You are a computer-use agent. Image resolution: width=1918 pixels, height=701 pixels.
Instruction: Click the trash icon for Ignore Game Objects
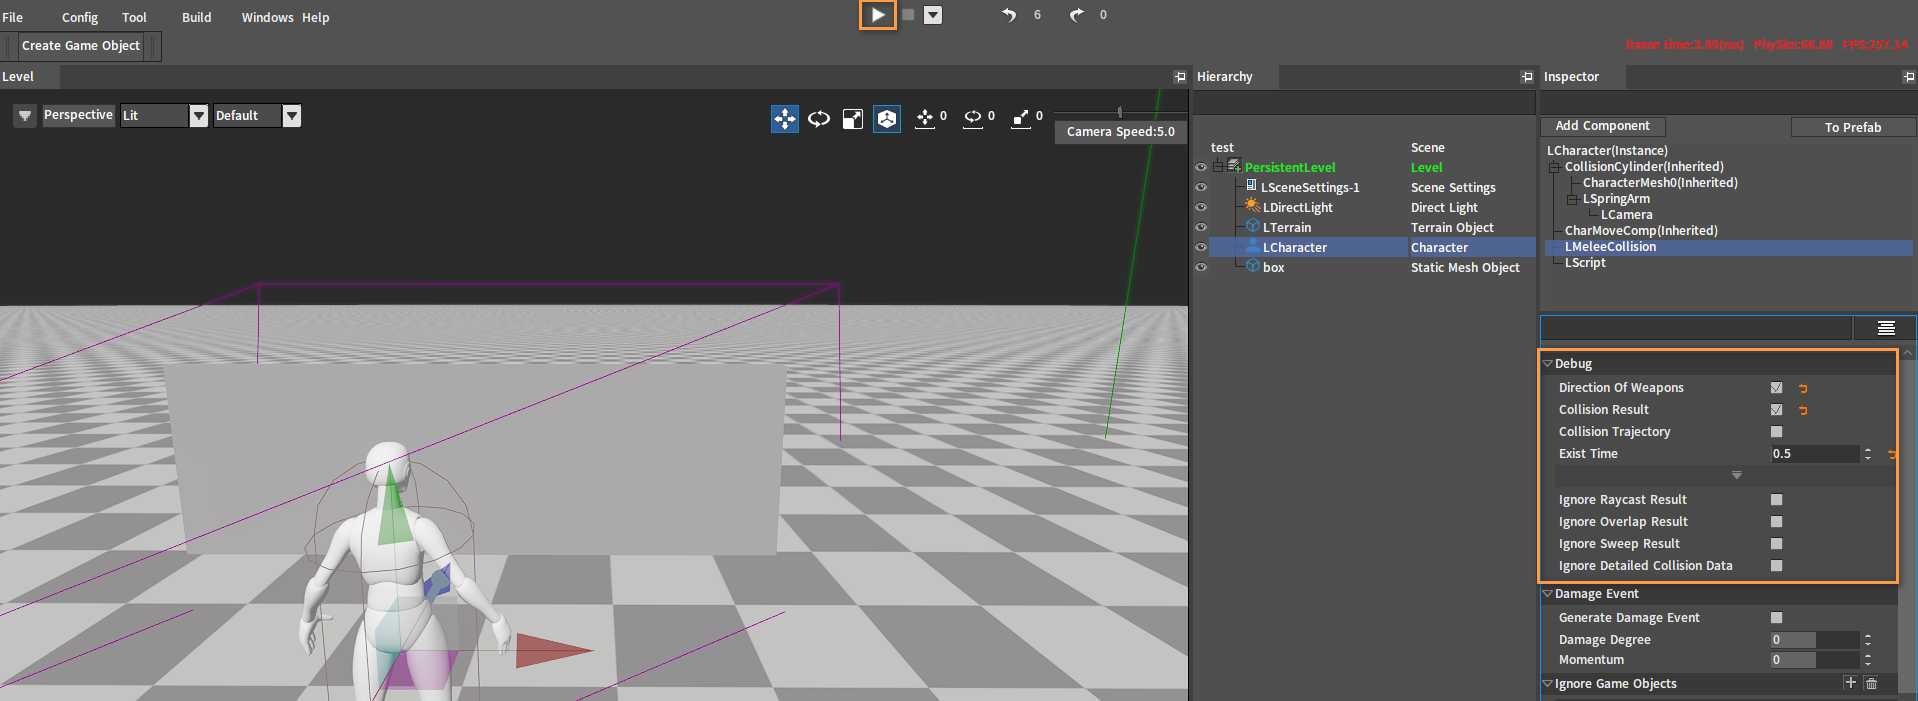(1872, 683)
